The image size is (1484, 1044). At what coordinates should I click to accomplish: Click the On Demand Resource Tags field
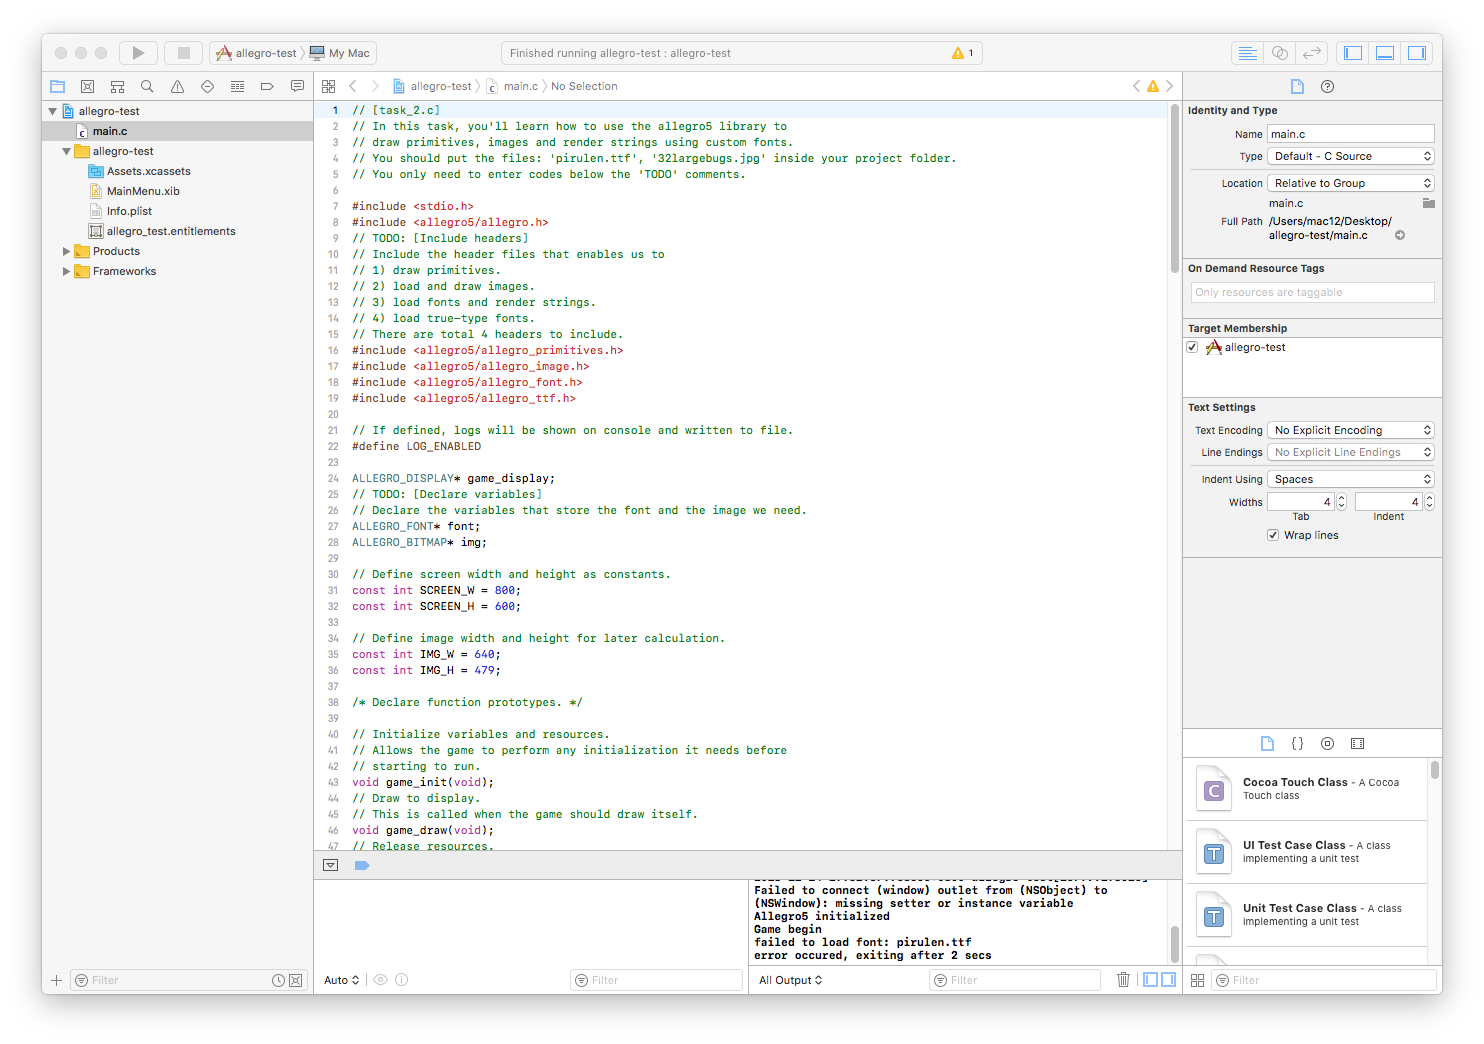click(x=1312, y=292)
